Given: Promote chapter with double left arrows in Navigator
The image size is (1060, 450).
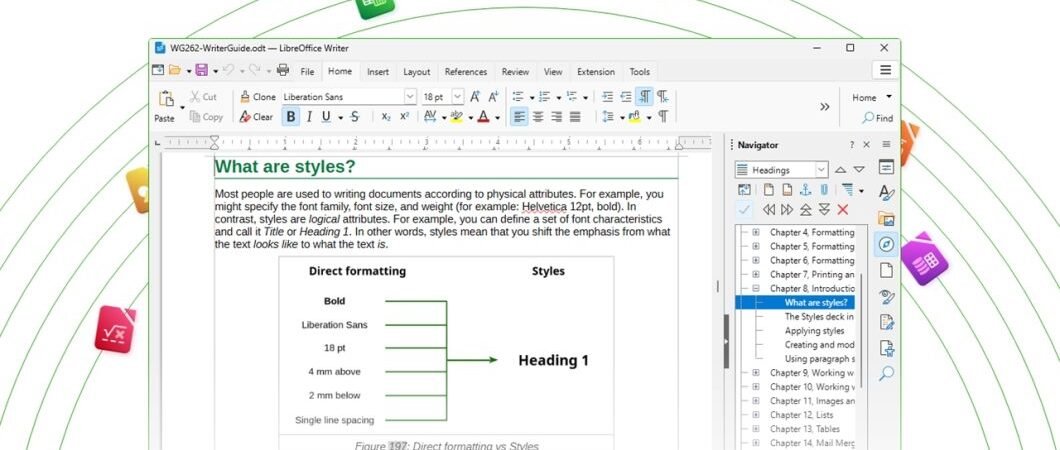Looking at the screenshot, I should [x=769, y=209].
